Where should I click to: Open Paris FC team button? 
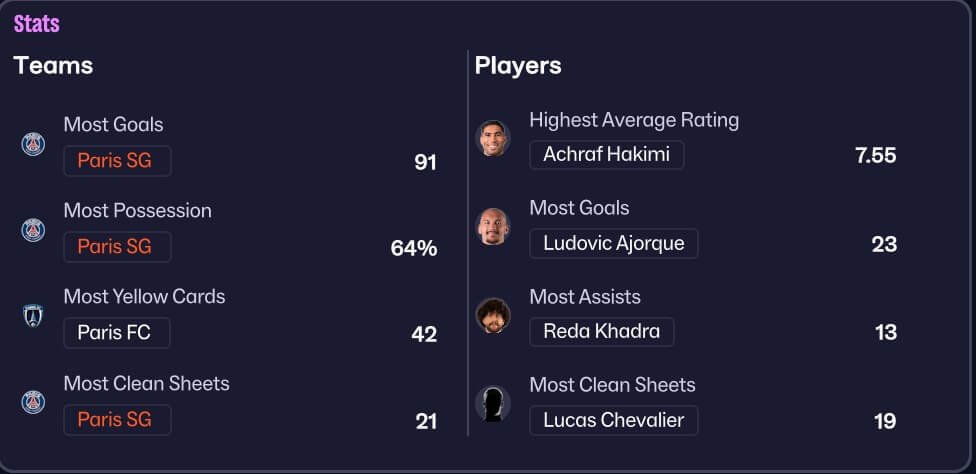[117, 333]
